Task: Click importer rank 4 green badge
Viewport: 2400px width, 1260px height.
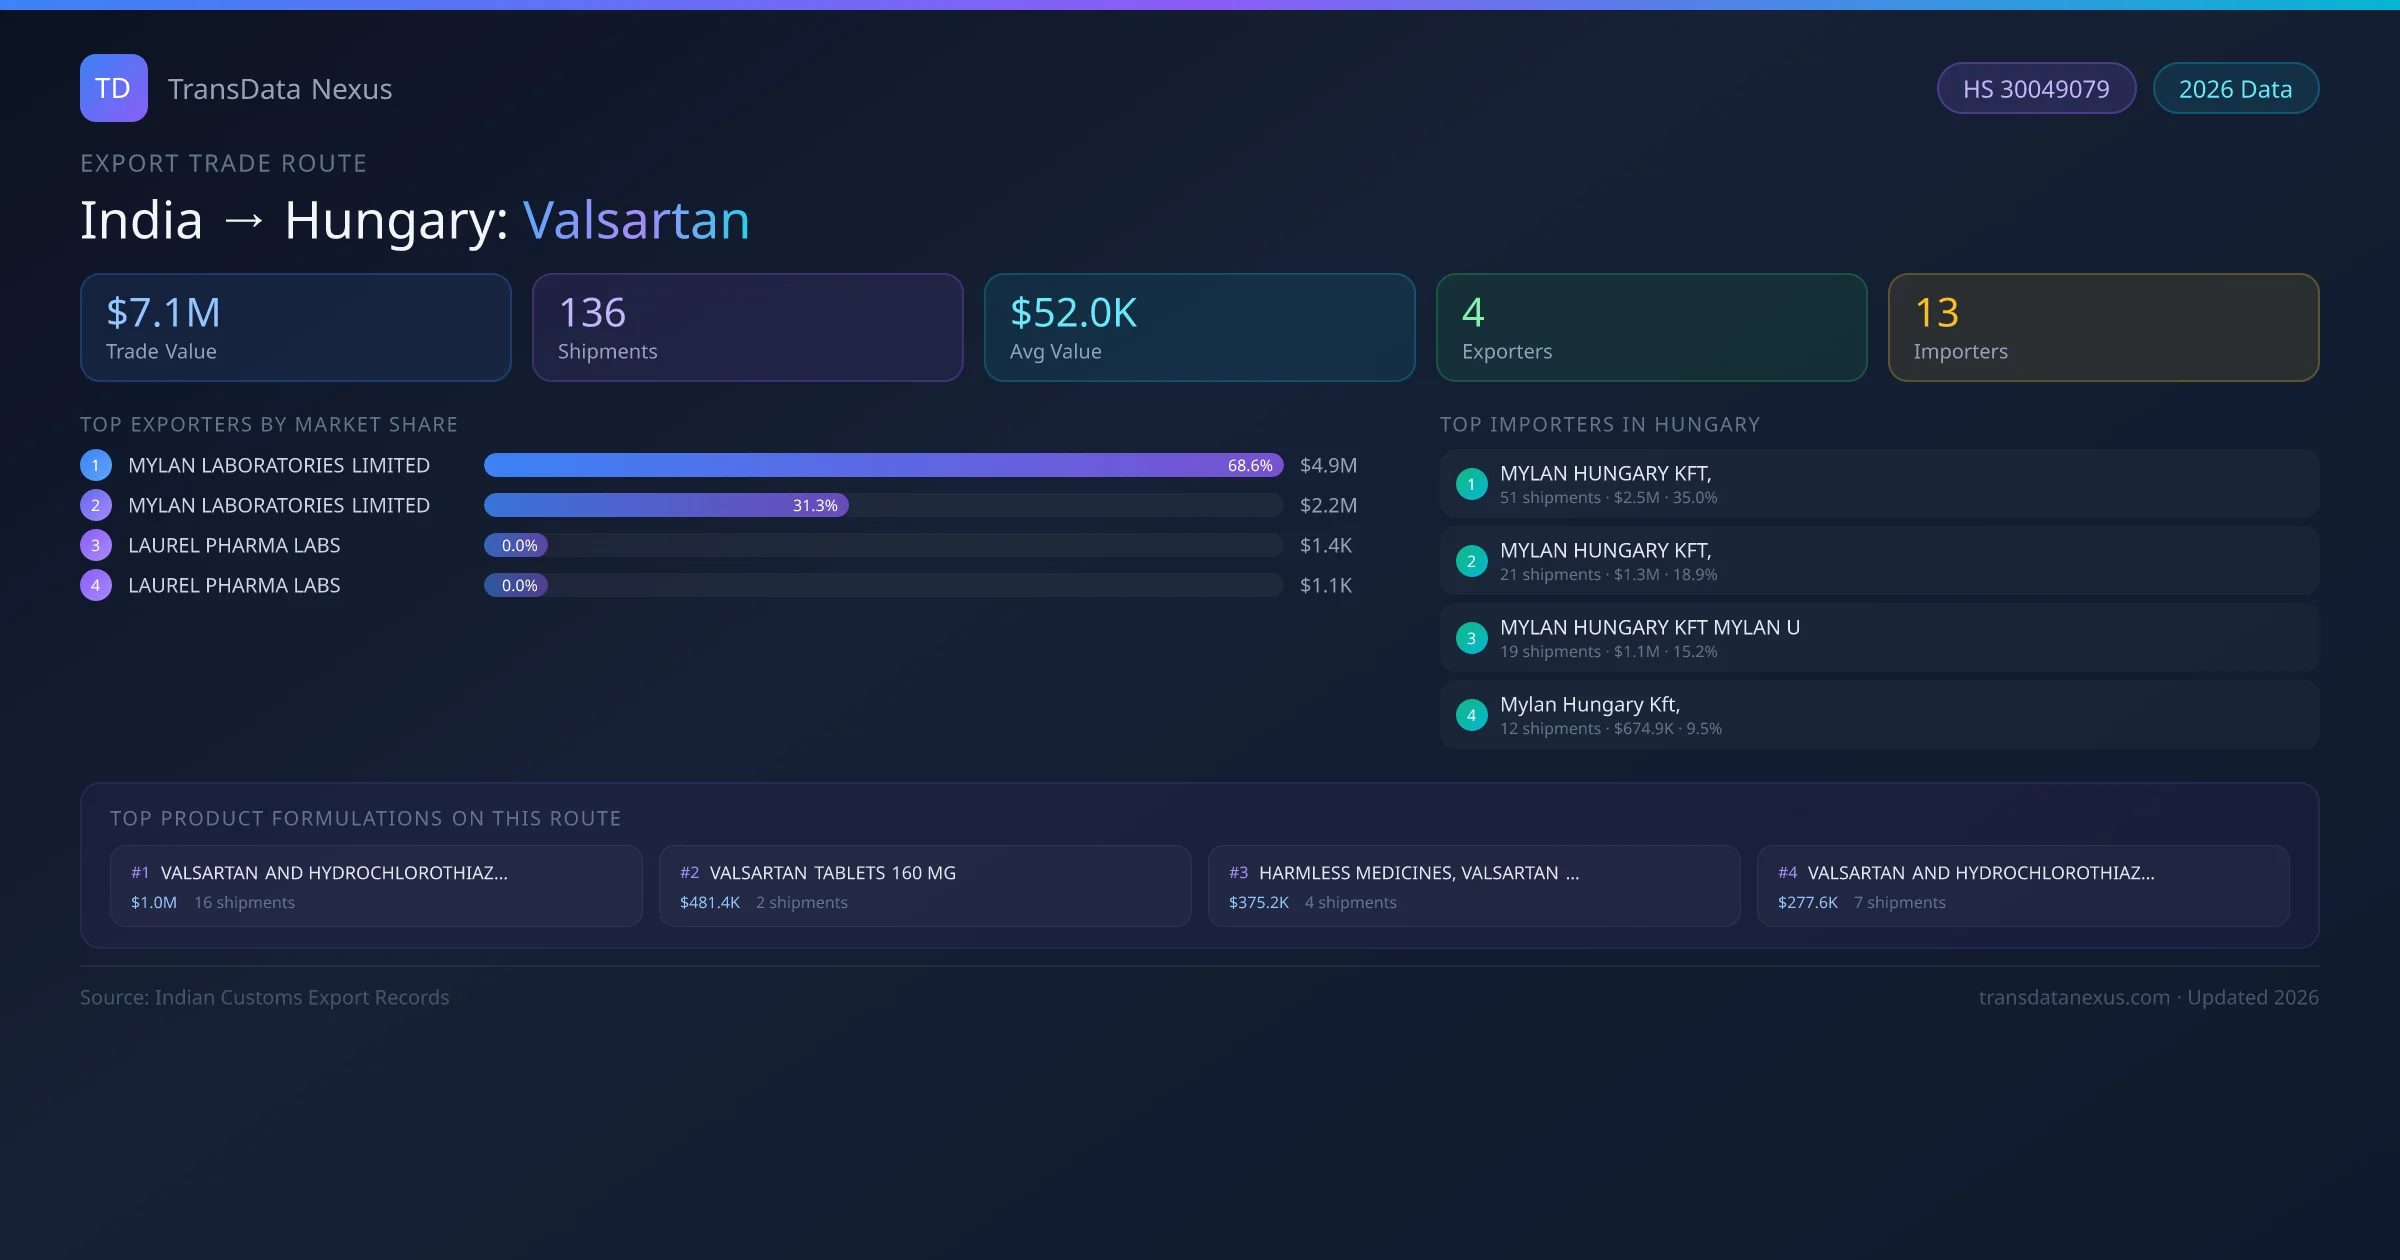Action: 1471,715
